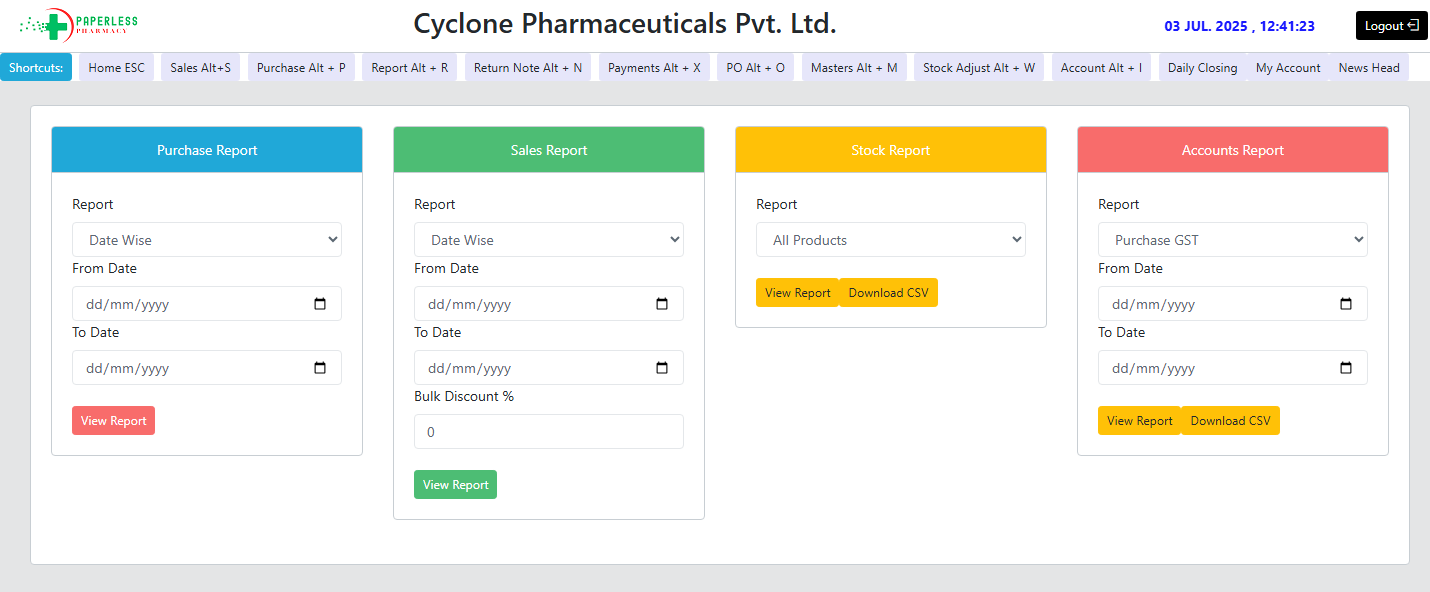Go to Sales Alt+S shortcut
The image size is (1430, 592).
(x=200, y=68)
